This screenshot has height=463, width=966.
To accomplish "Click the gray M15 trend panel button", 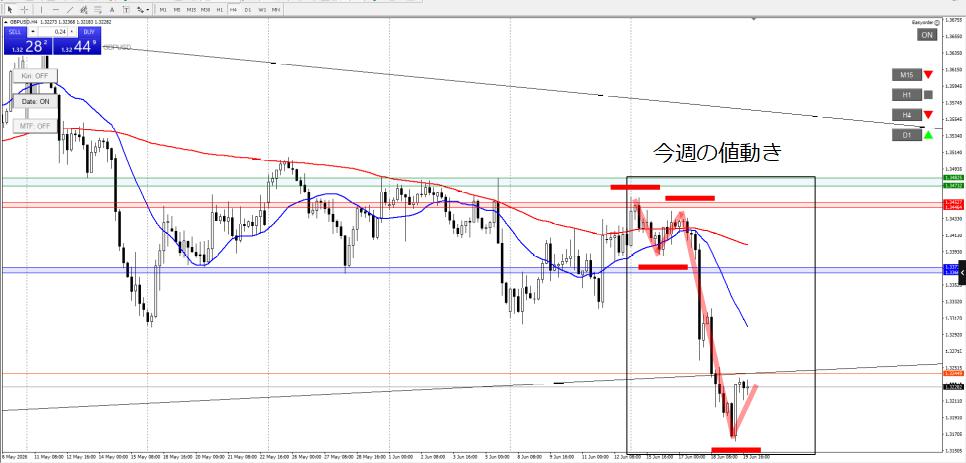I will 906,75.
